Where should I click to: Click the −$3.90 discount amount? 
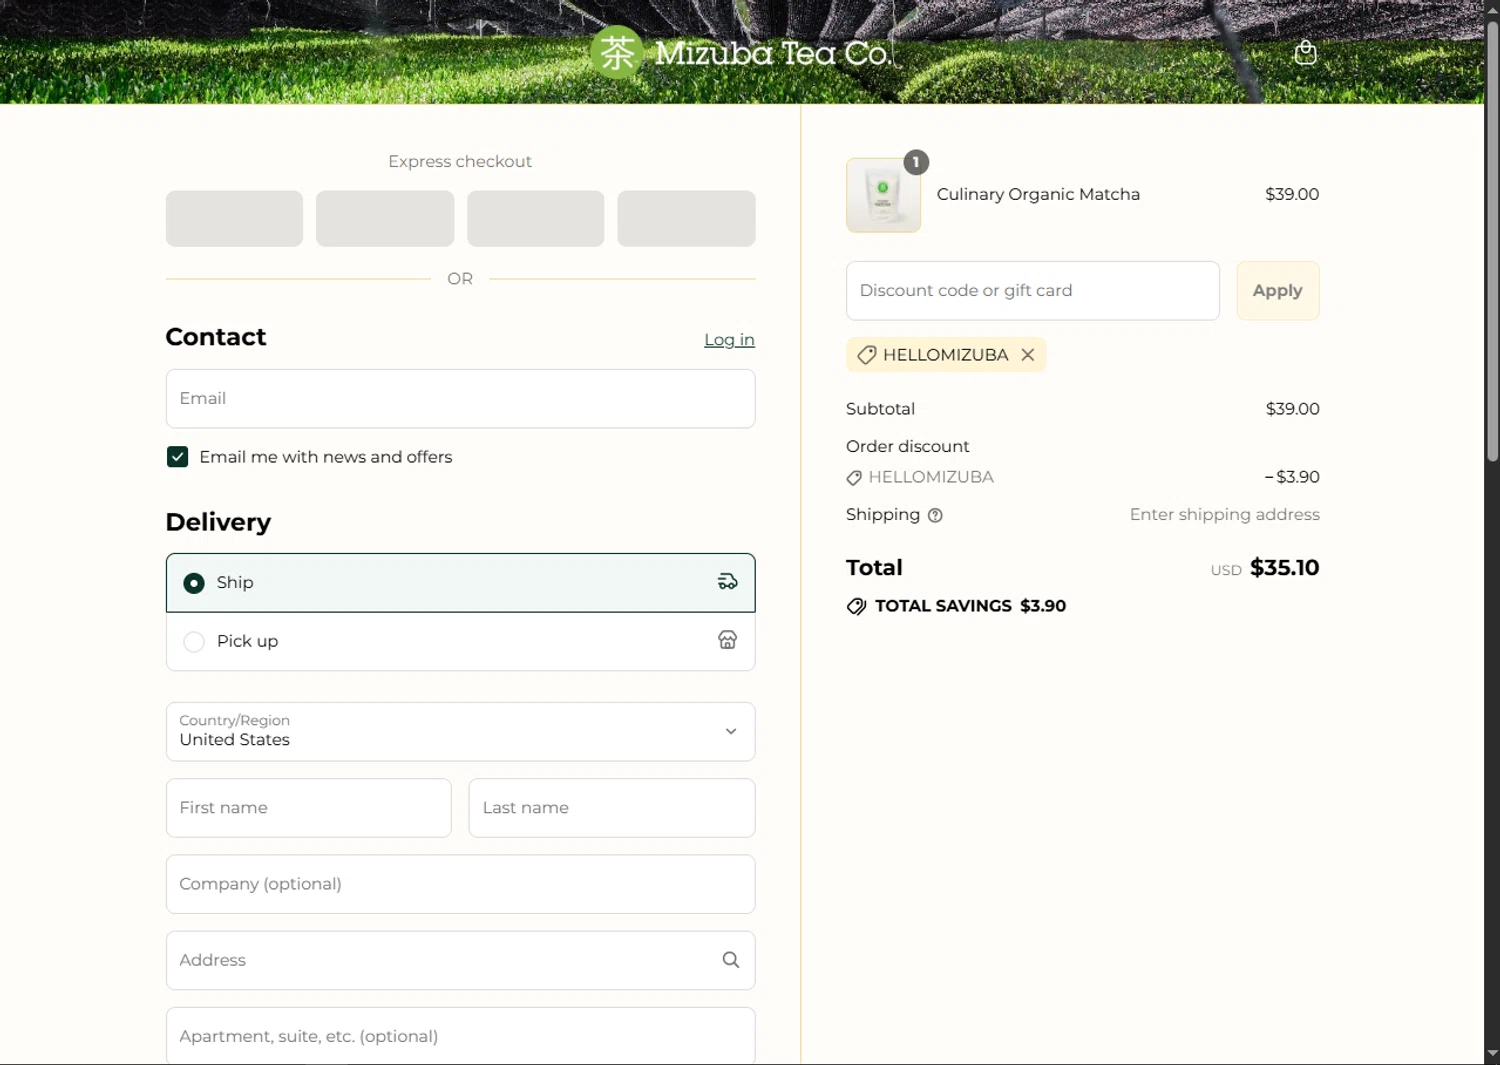coord(1292,477)
